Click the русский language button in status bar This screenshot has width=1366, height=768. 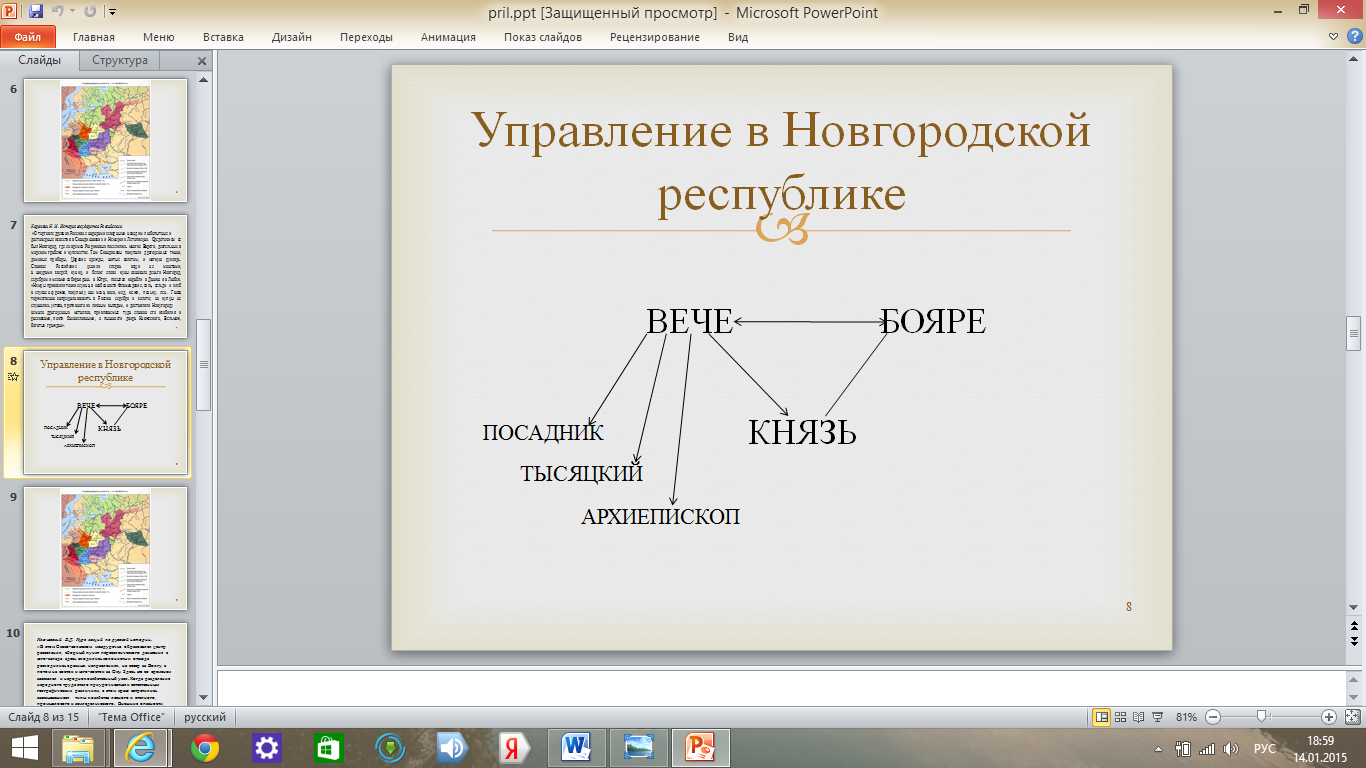click(206, 717)
